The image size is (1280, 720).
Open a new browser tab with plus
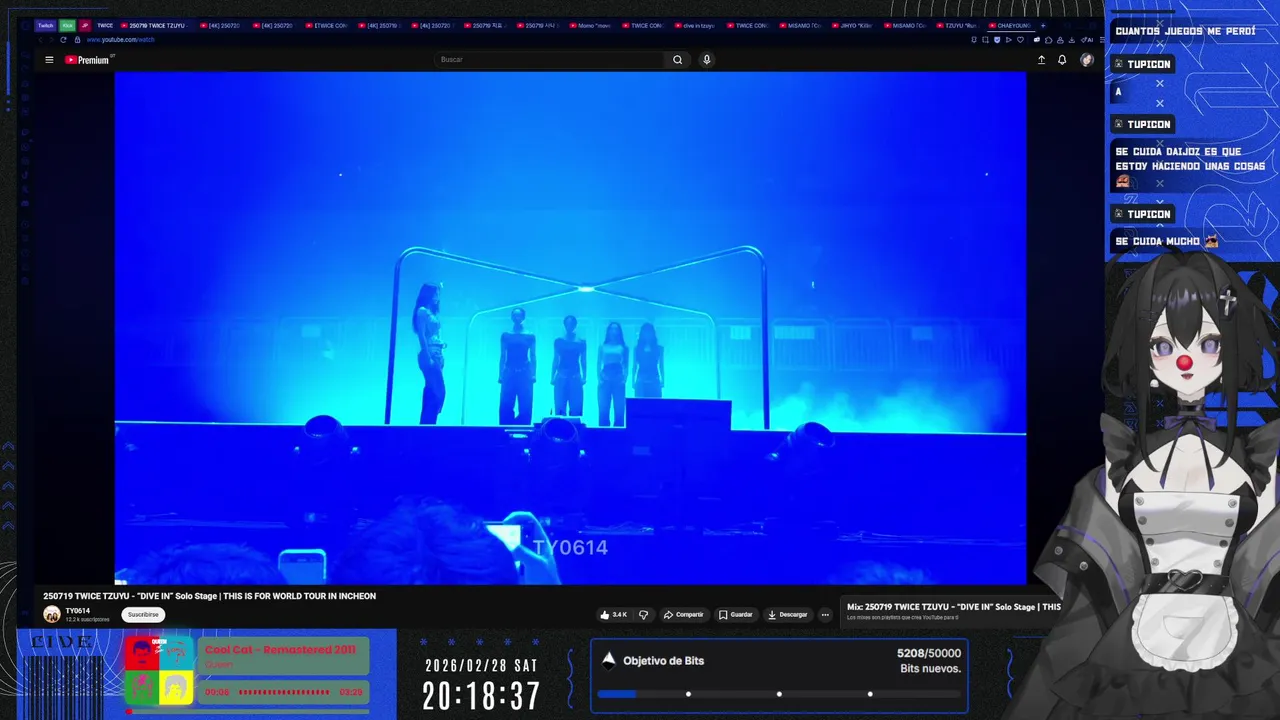tap(1043, 25)
